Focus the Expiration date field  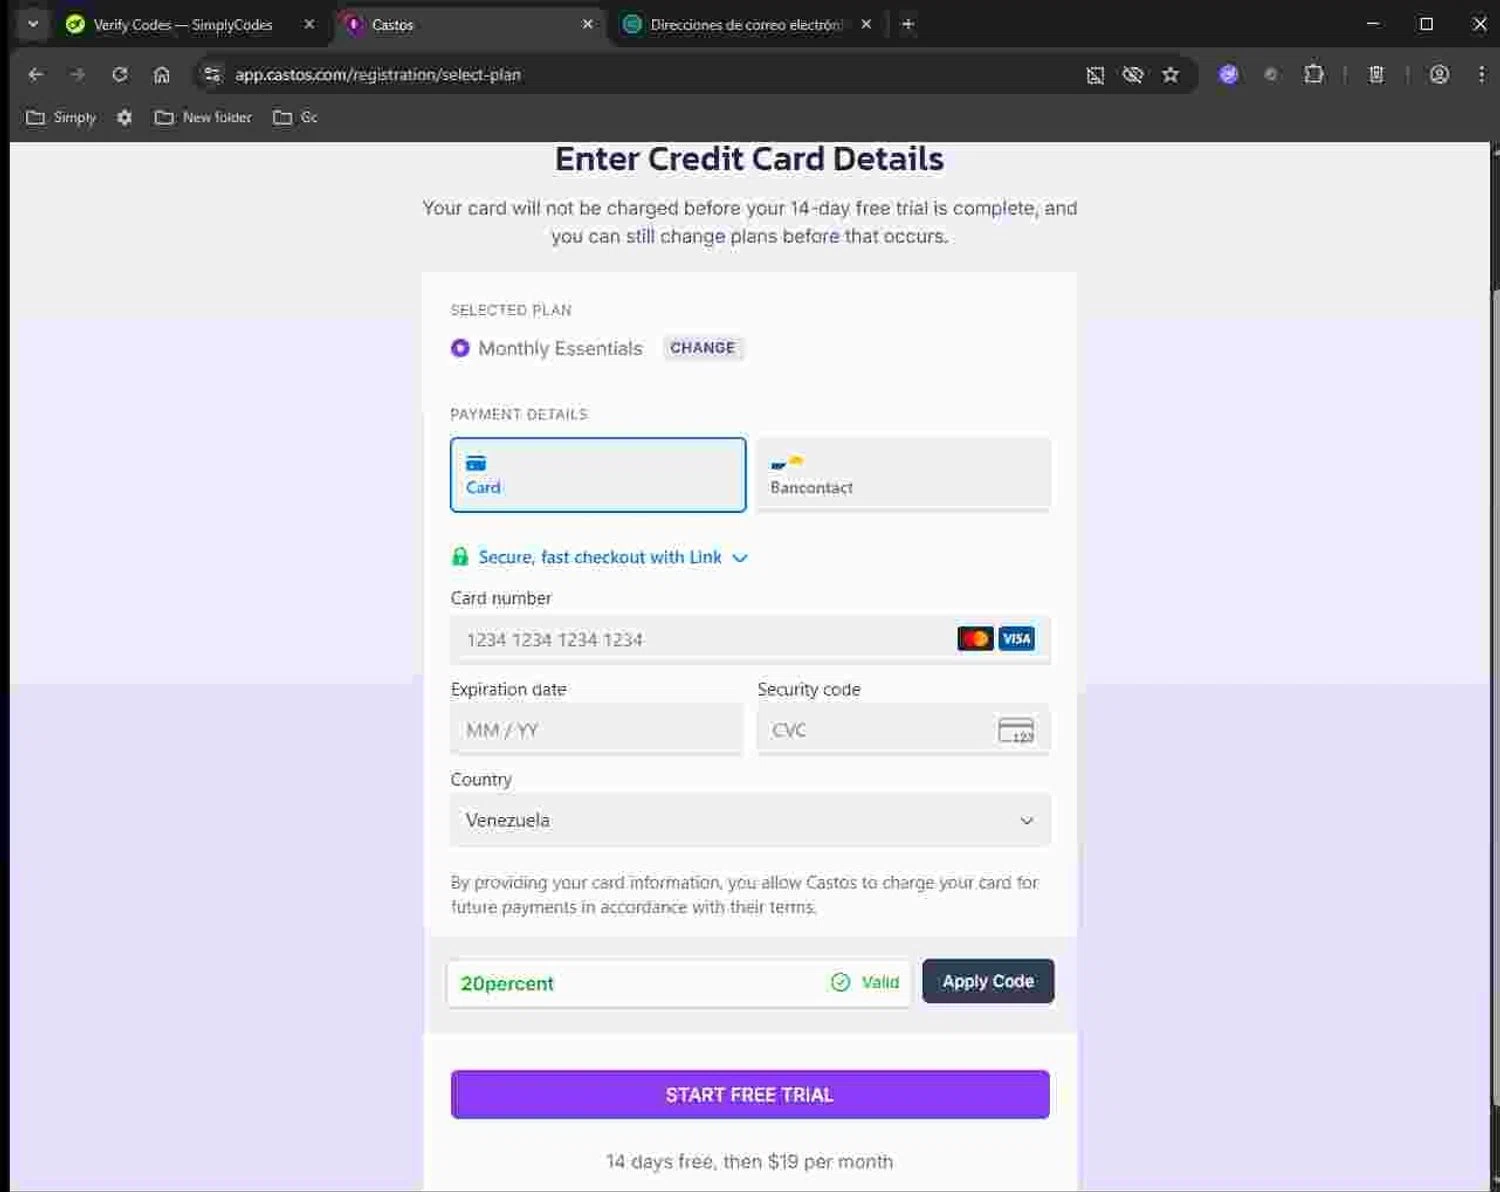(x=597, y=730)
